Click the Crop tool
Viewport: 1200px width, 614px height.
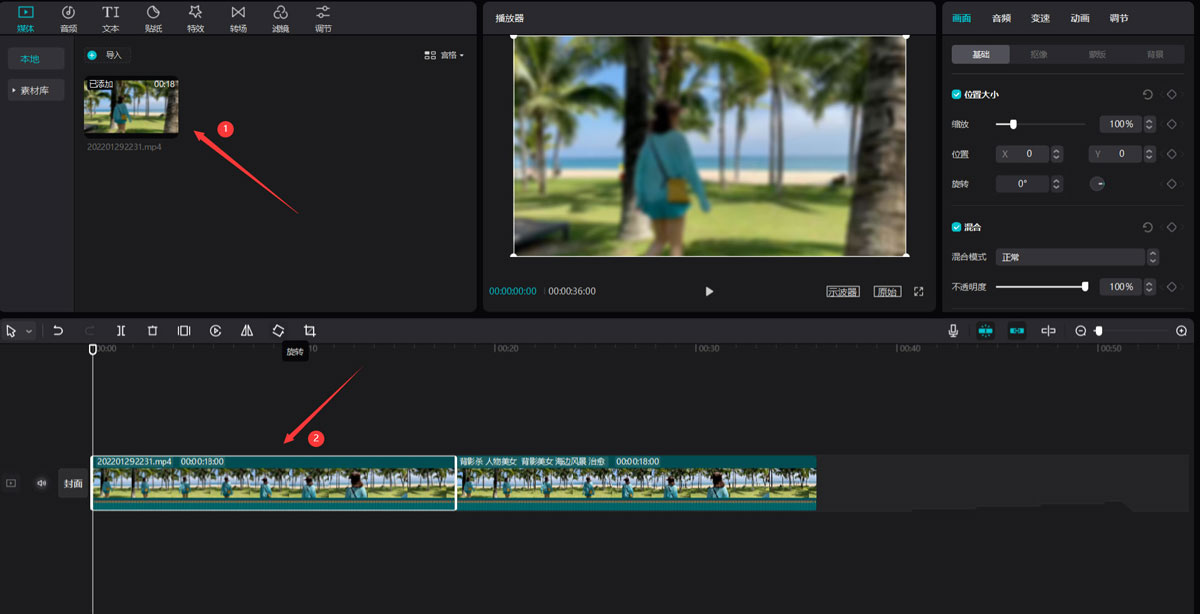[310, 331]
